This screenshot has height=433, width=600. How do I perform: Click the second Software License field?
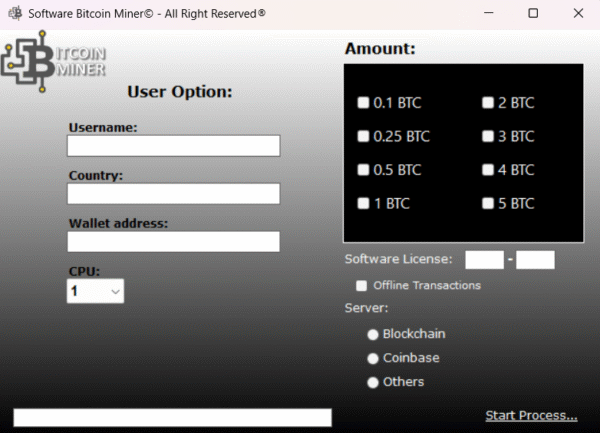coord(535,260)
